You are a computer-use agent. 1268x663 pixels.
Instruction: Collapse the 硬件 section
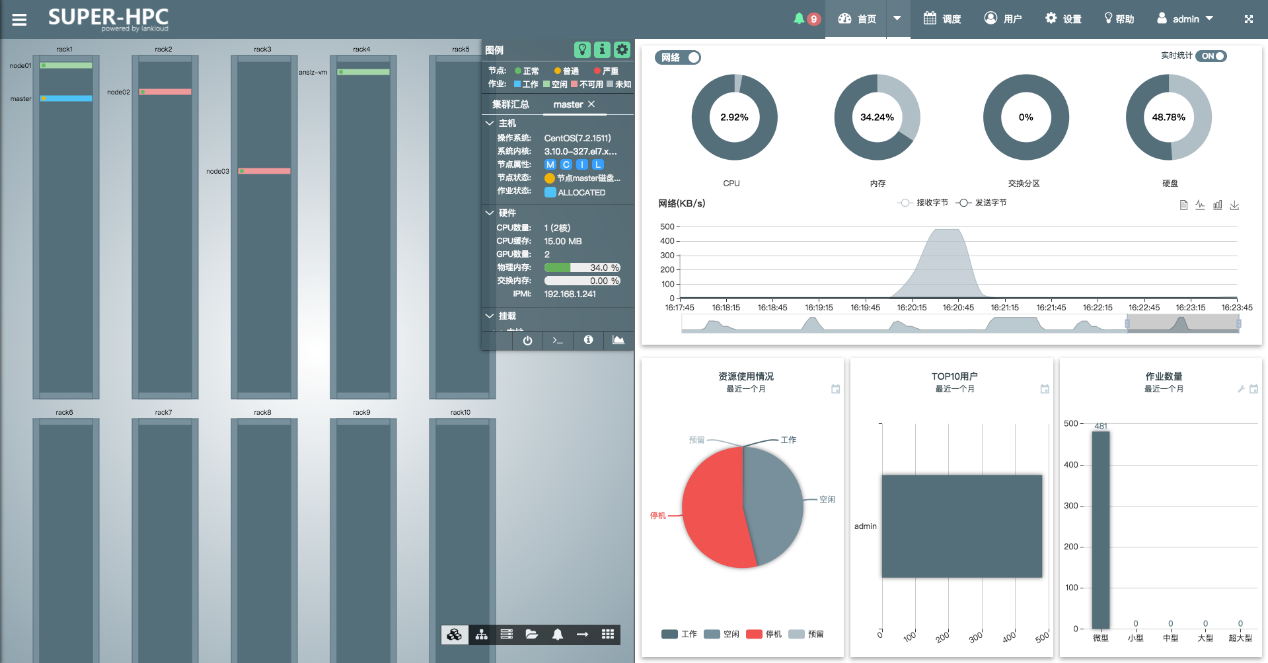click(x=490, y=213)
